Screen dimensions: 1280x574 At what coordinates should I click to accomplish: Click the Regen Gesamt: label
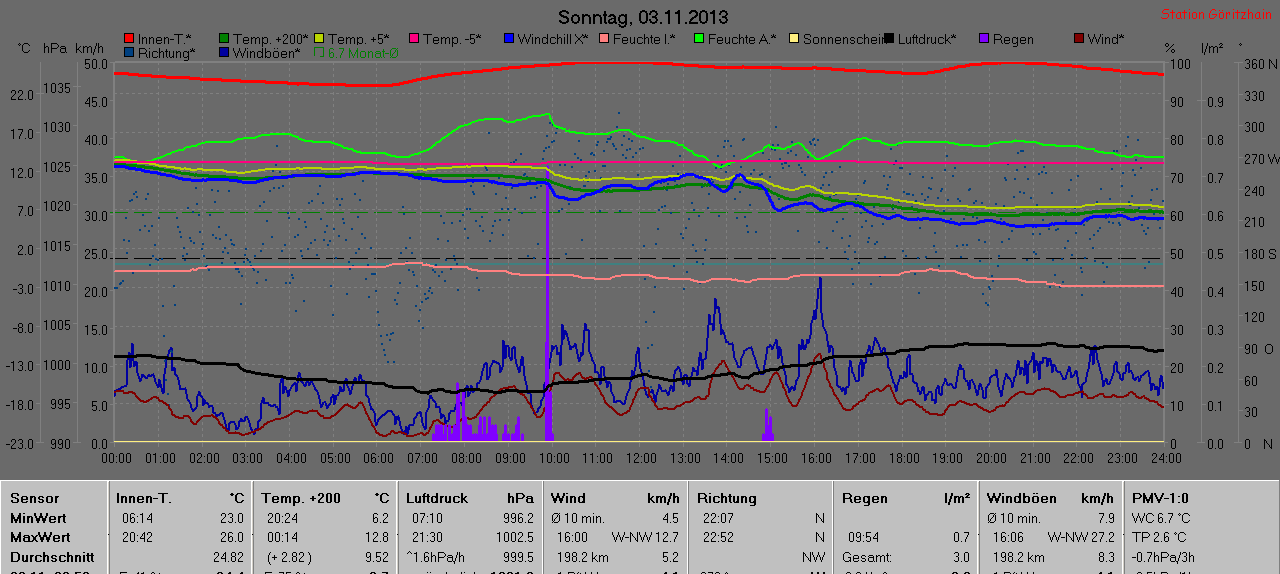point(865,557)
